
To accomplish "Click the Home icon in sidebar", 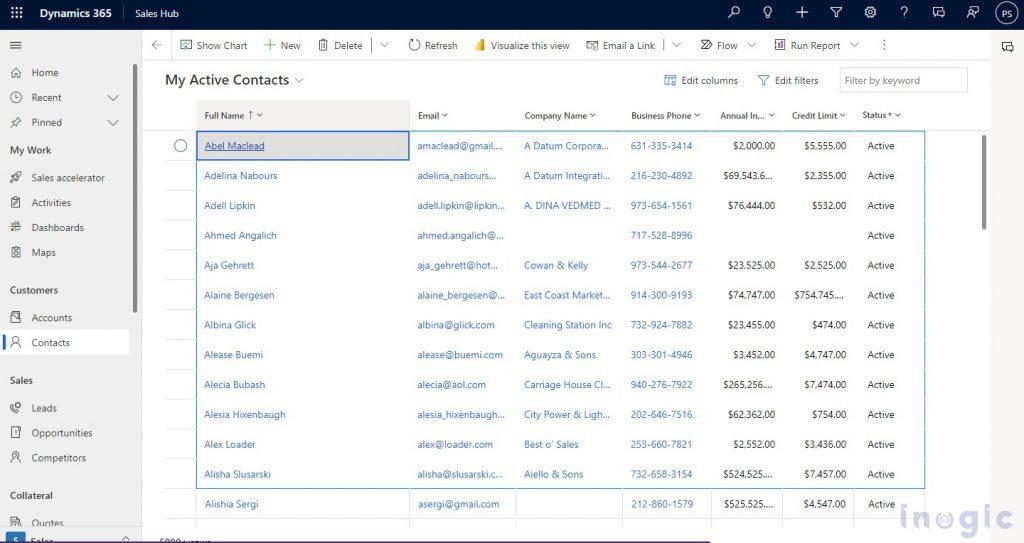I will [x=16, y=73].
